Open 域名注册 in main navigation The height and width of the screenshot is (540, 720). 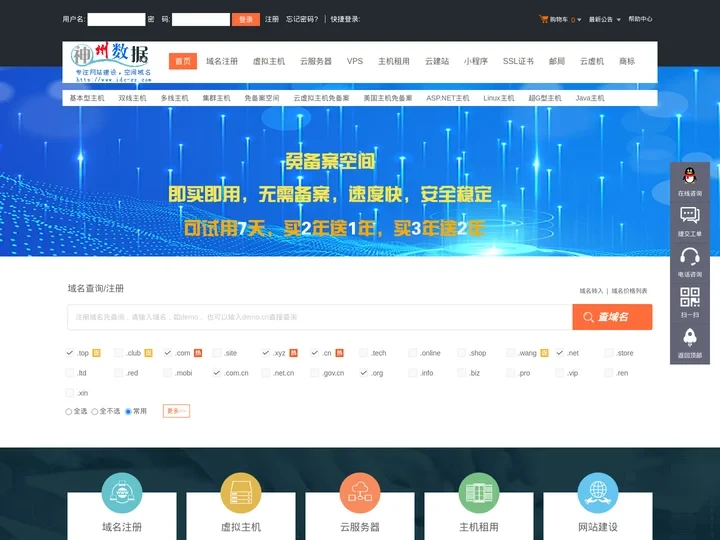click(x=222, y=61)
